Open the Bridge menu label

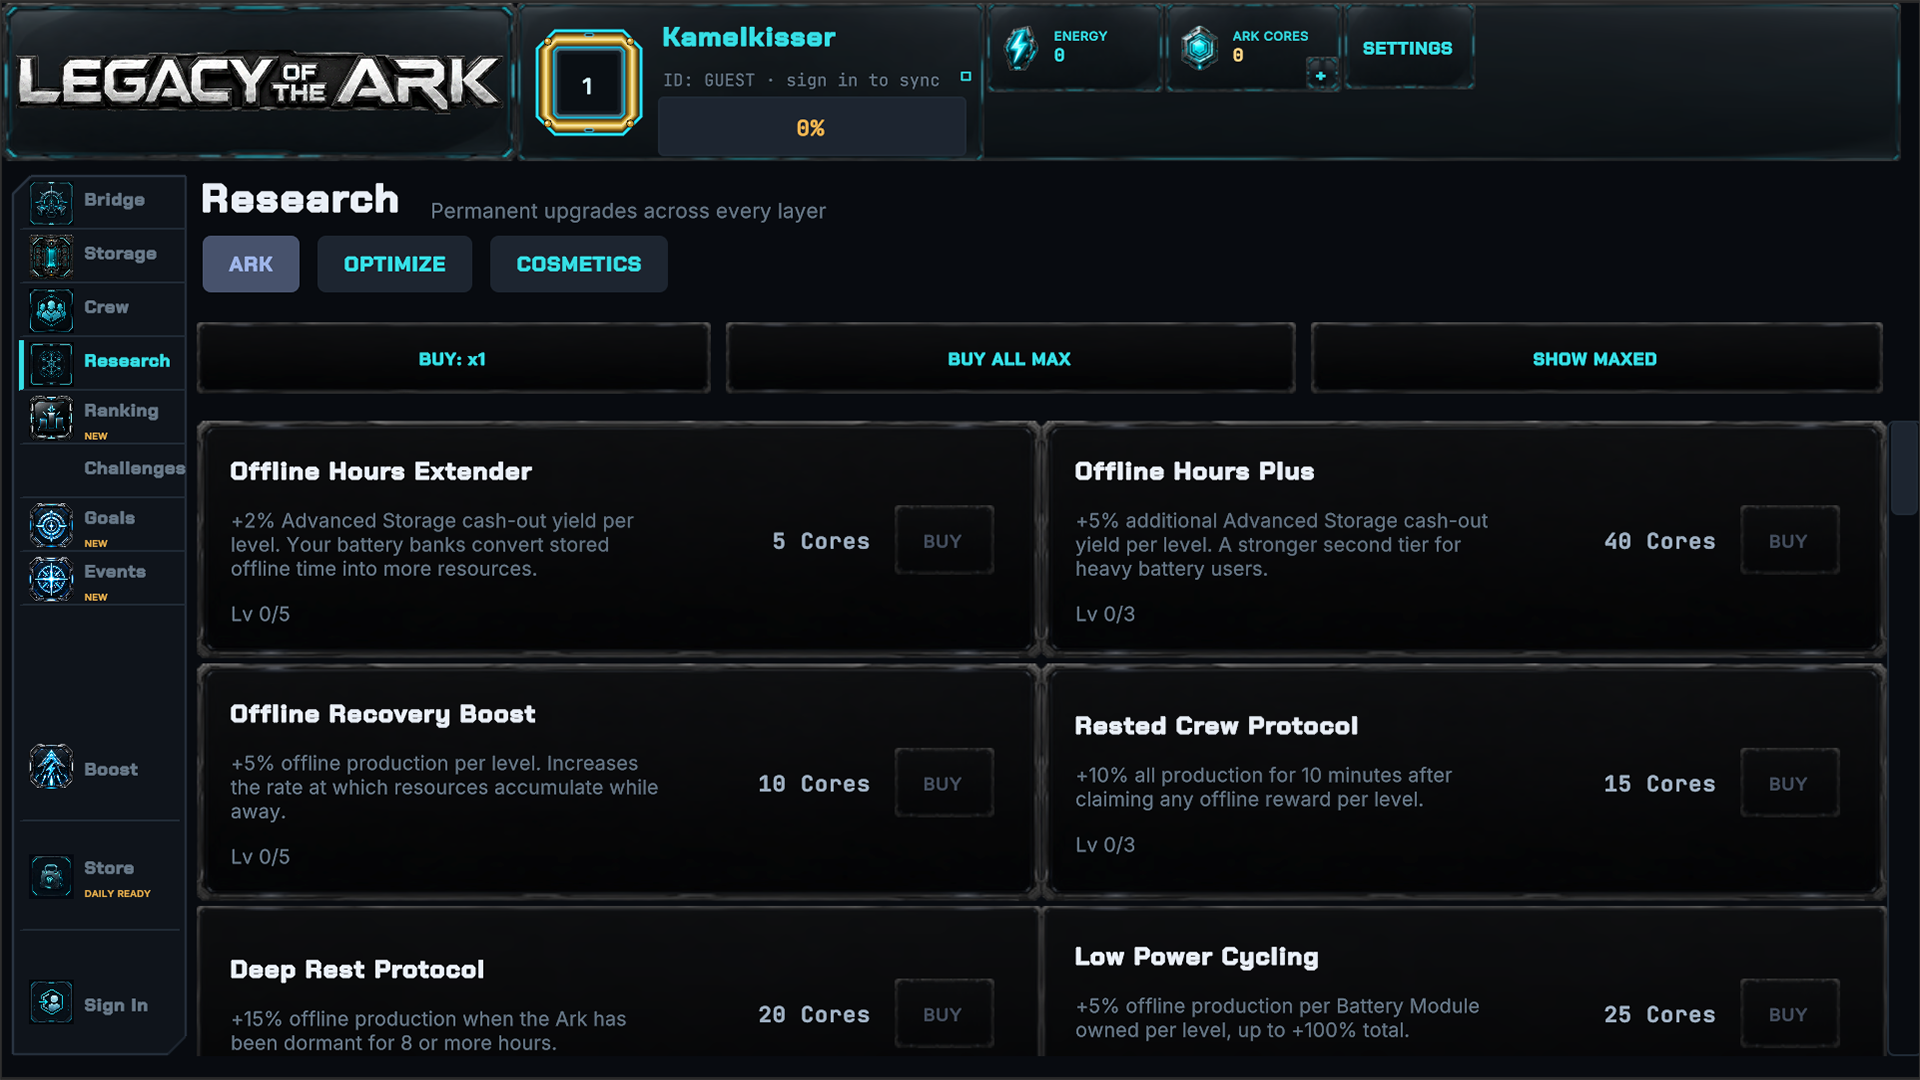point(114,199)
